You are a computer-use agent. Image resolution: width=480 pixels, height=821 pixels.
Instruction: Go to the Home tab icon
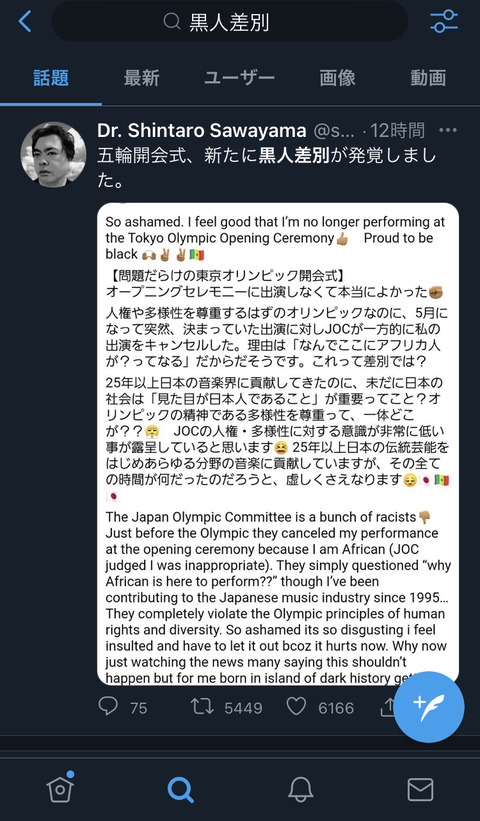click(x=60, y=787)
